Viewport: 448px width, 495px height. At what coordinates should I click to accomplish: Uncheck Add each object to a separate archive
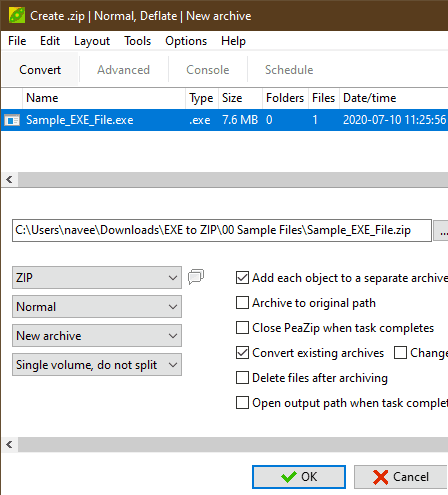click(242, 278)
